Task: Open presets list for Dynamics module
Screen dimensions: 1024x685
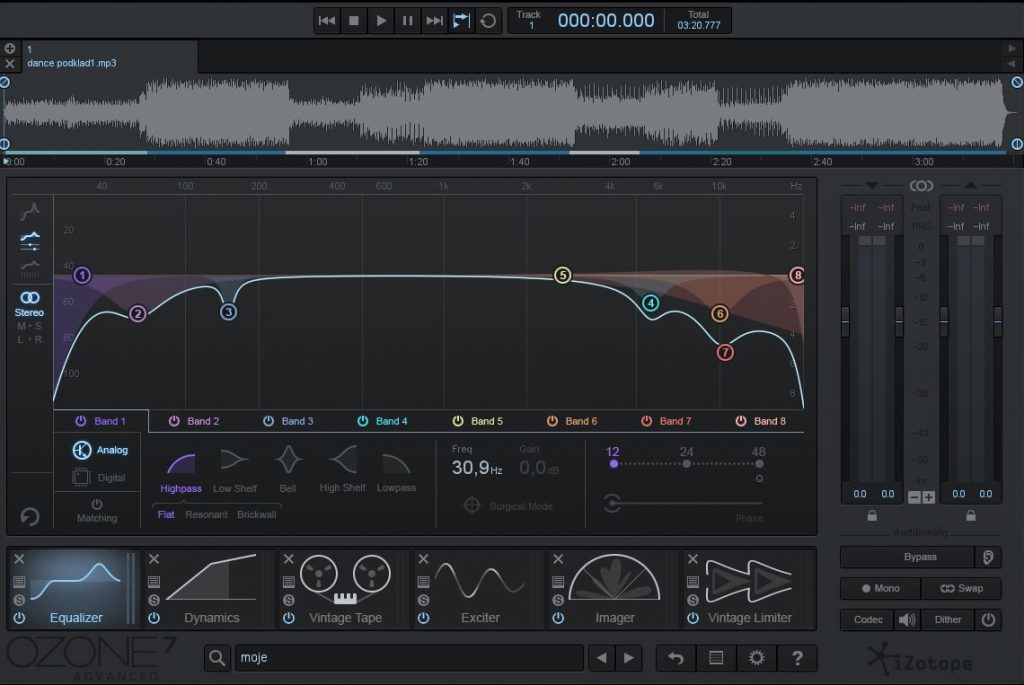Action: (154, 581)
